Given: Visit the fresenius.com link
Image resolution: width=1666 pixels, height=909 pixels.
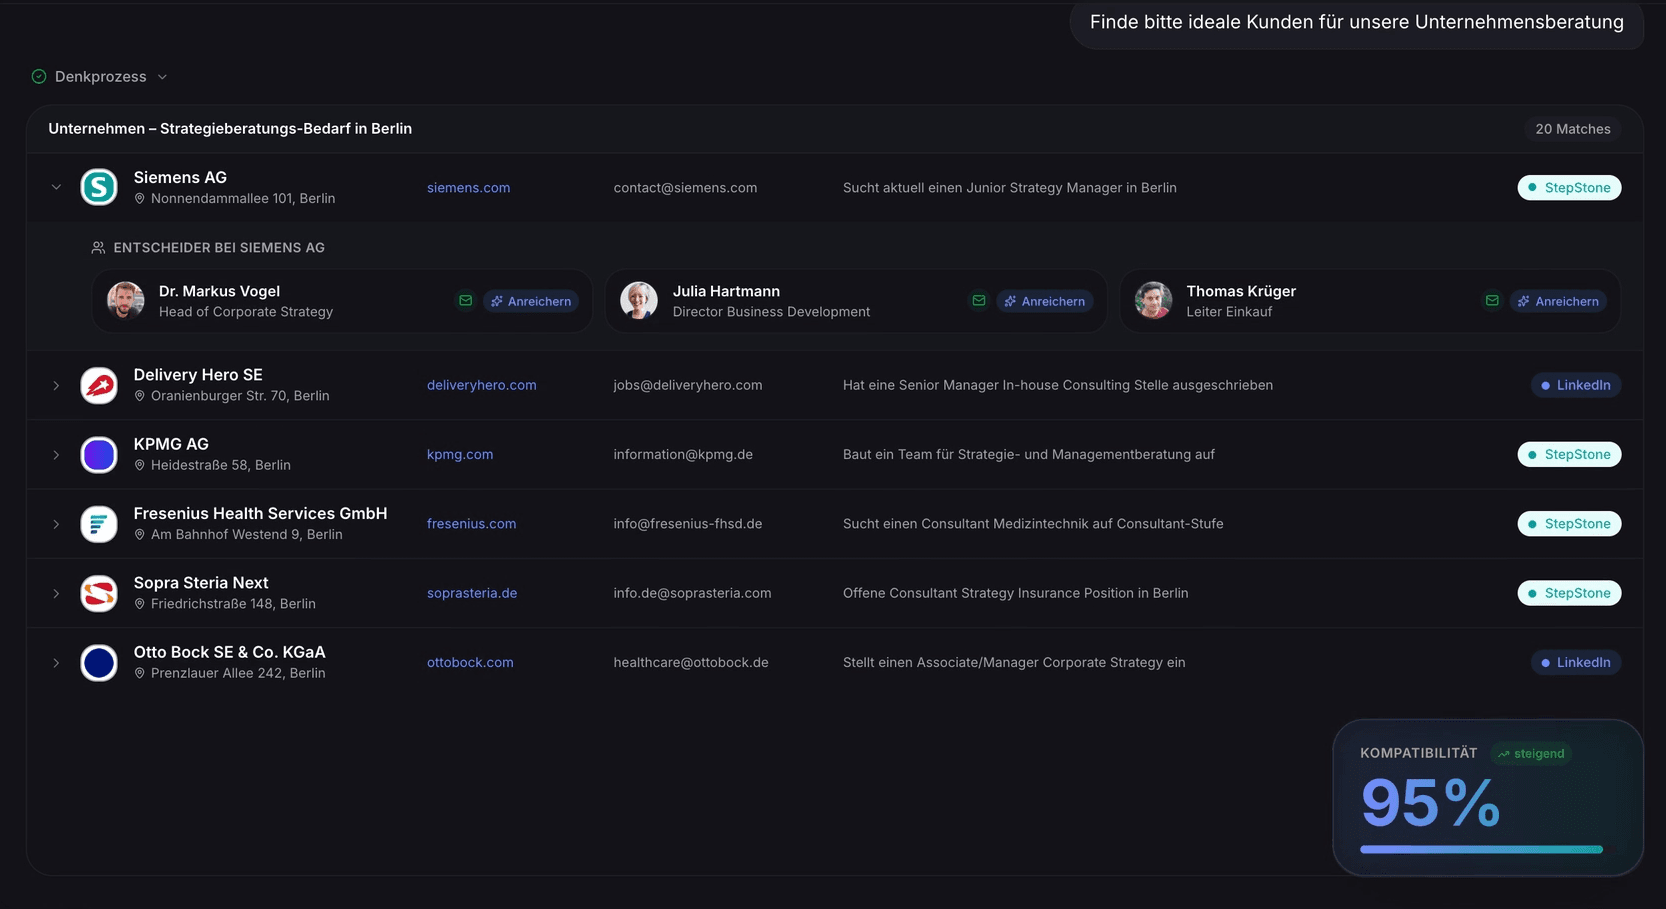Looking at the screenshot, I should click(x=471, y=524).
